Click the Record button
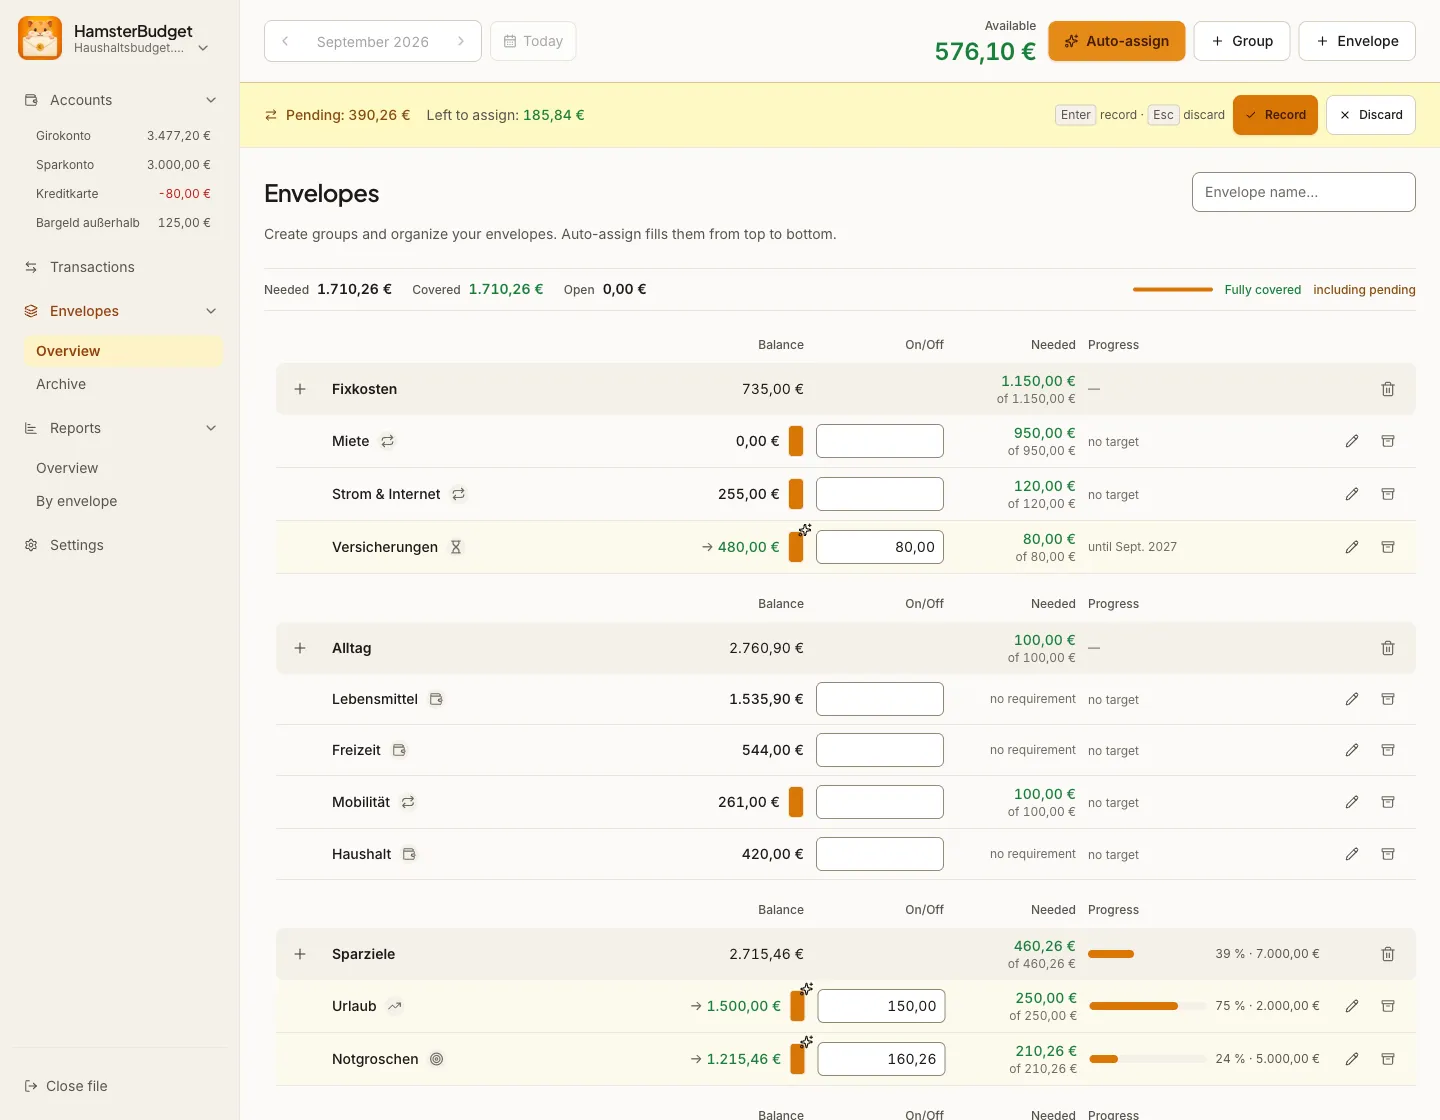The height and width of the screenshot is (1120, 1440). point(1275,115)
